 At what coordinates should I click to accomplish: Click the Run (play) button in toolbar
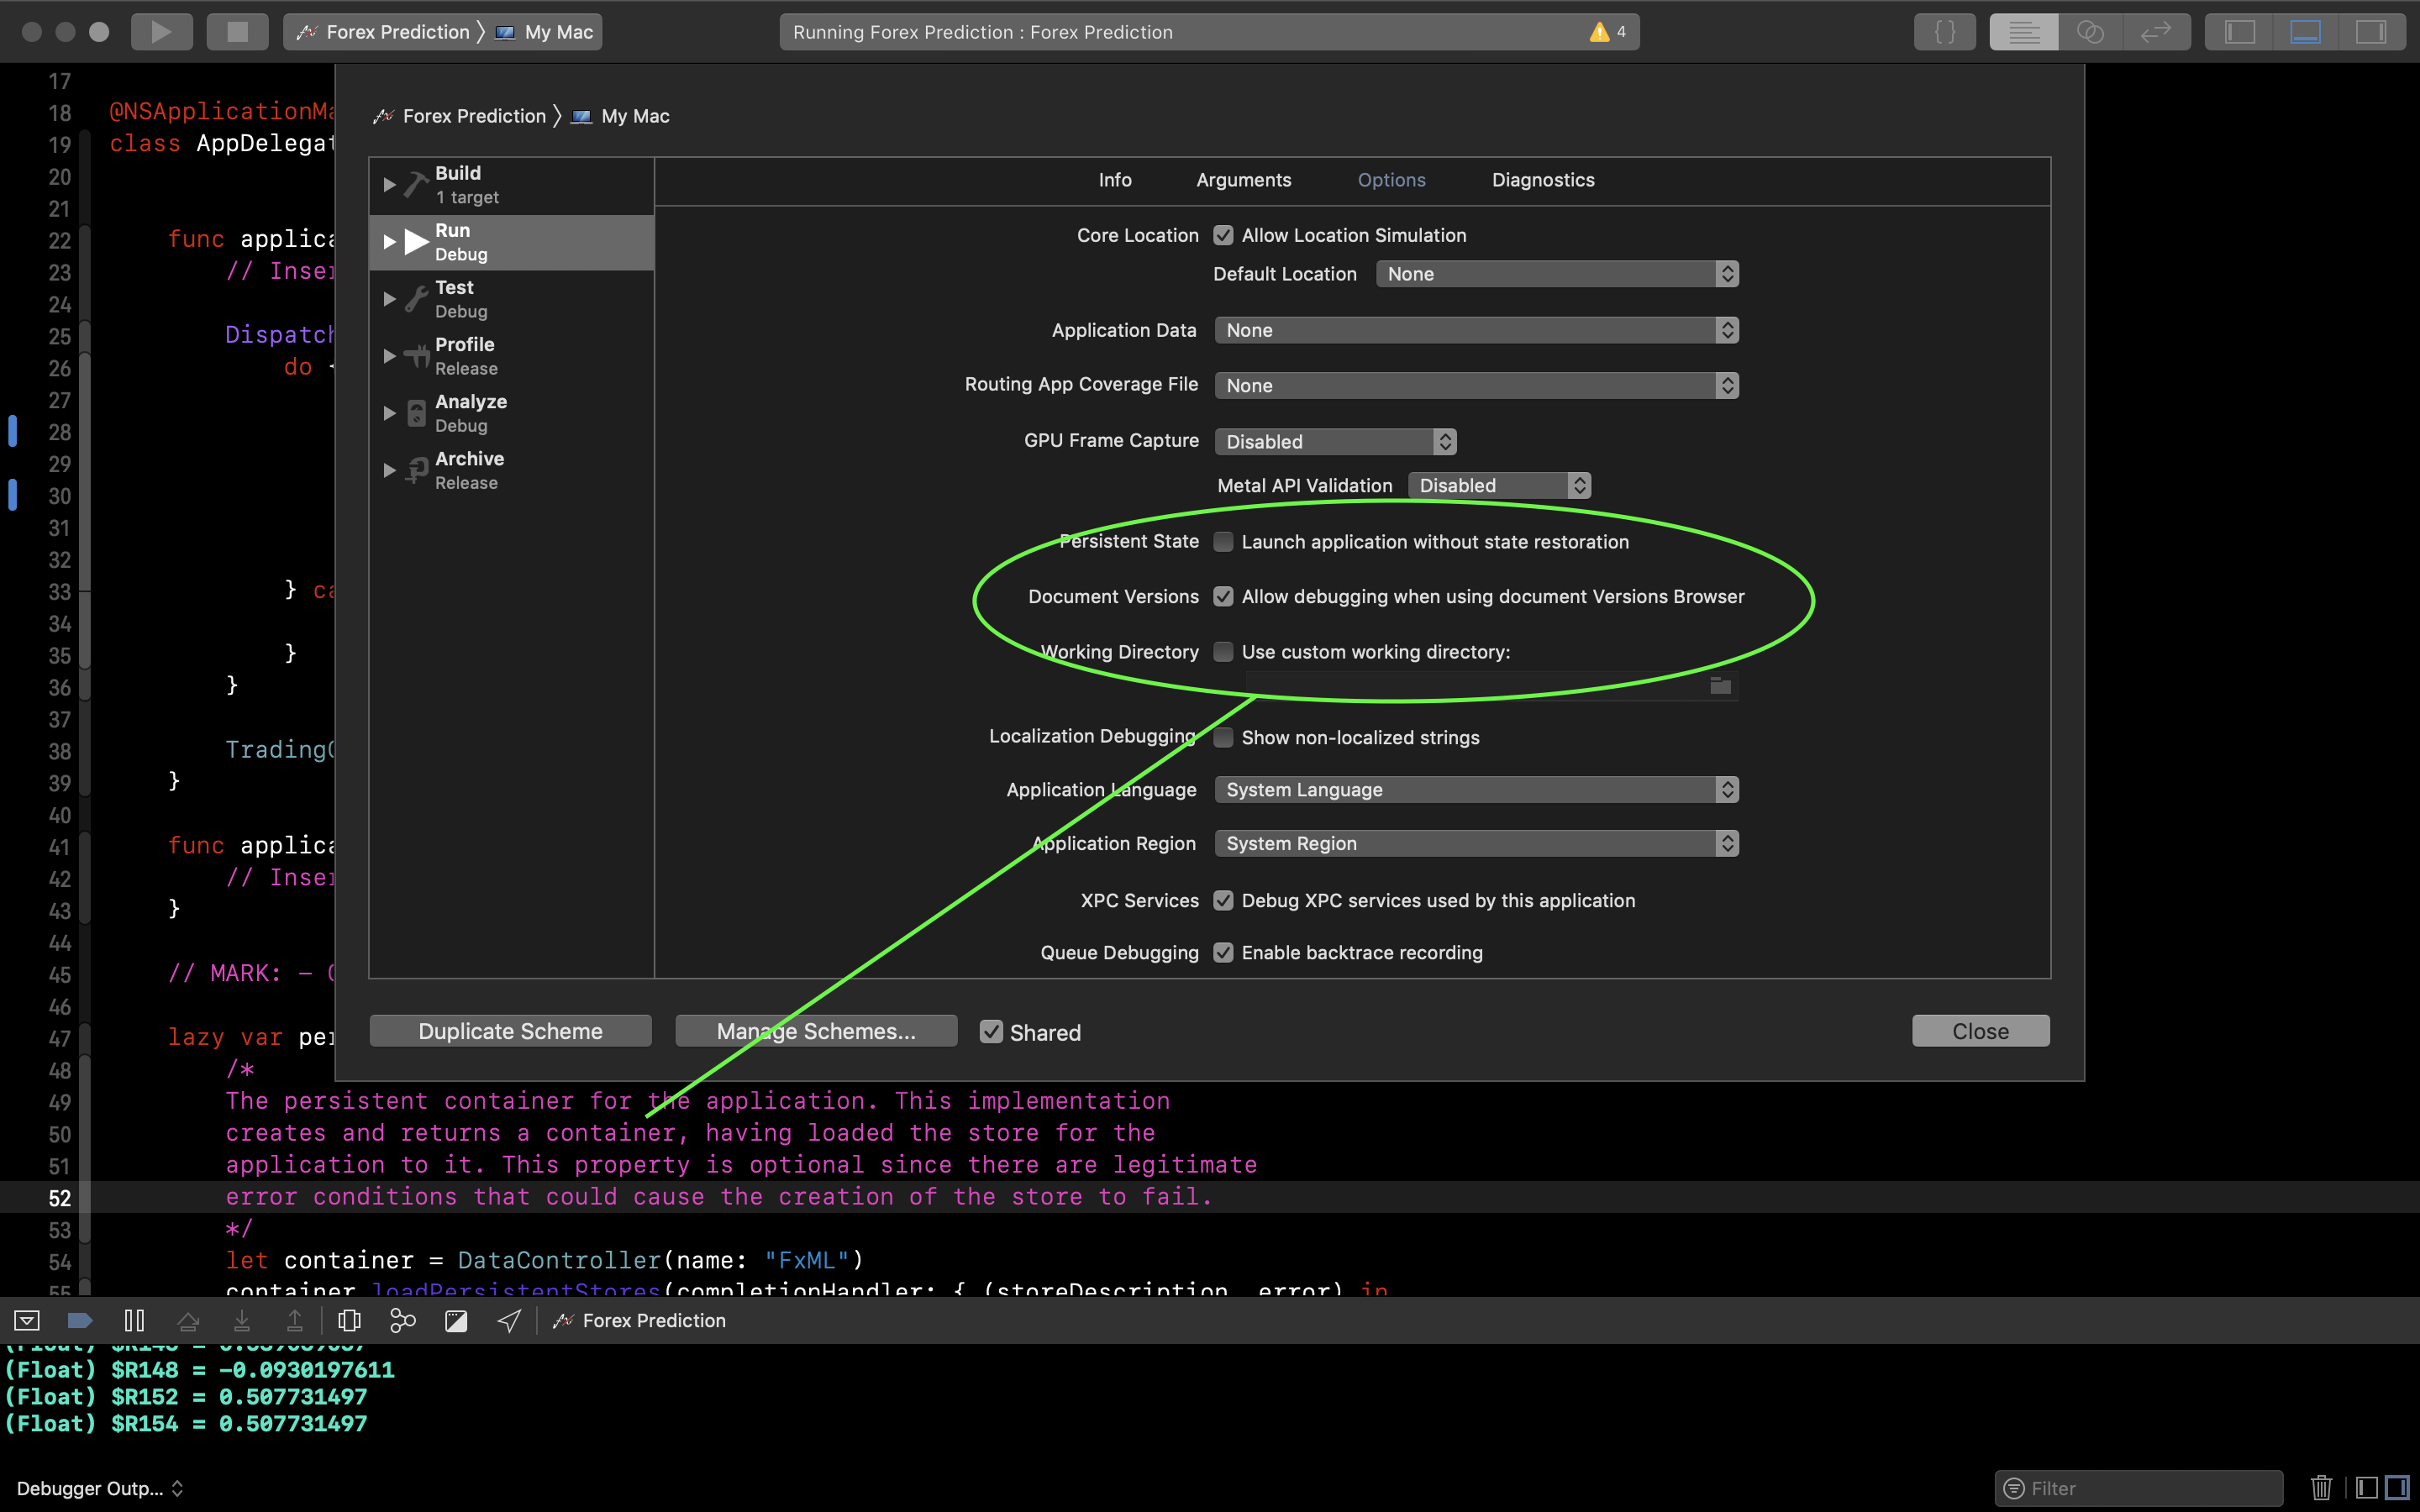(161, 32)
